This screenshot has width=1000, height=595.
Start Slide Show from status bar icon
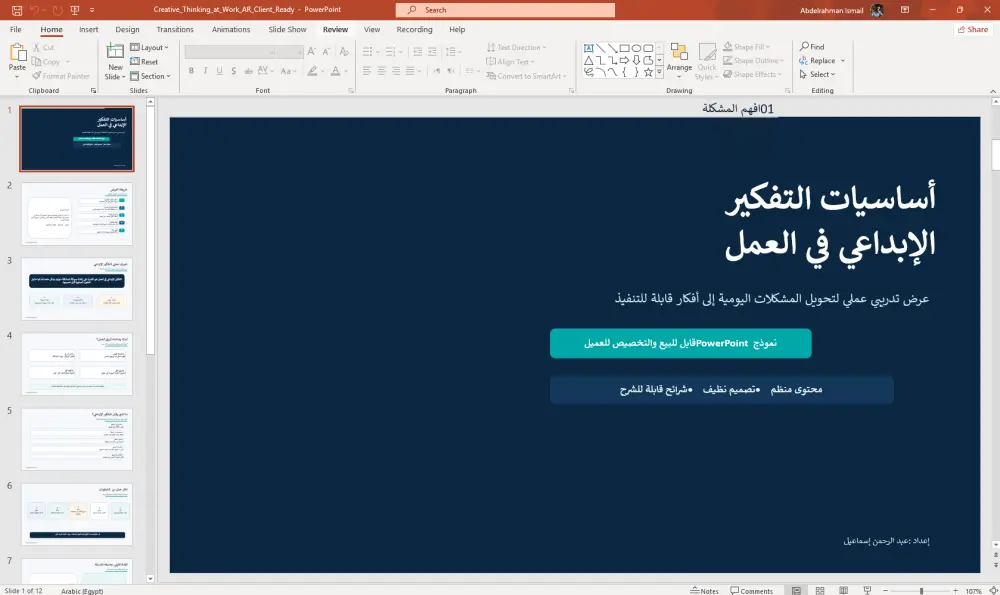click(867, 591)
